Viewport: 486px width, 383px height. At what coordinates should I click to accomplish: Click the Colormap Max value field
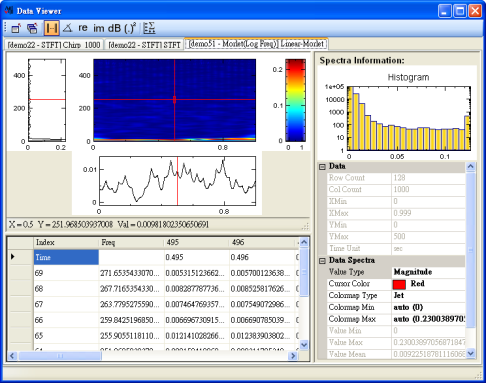click(x=428, y=319)
